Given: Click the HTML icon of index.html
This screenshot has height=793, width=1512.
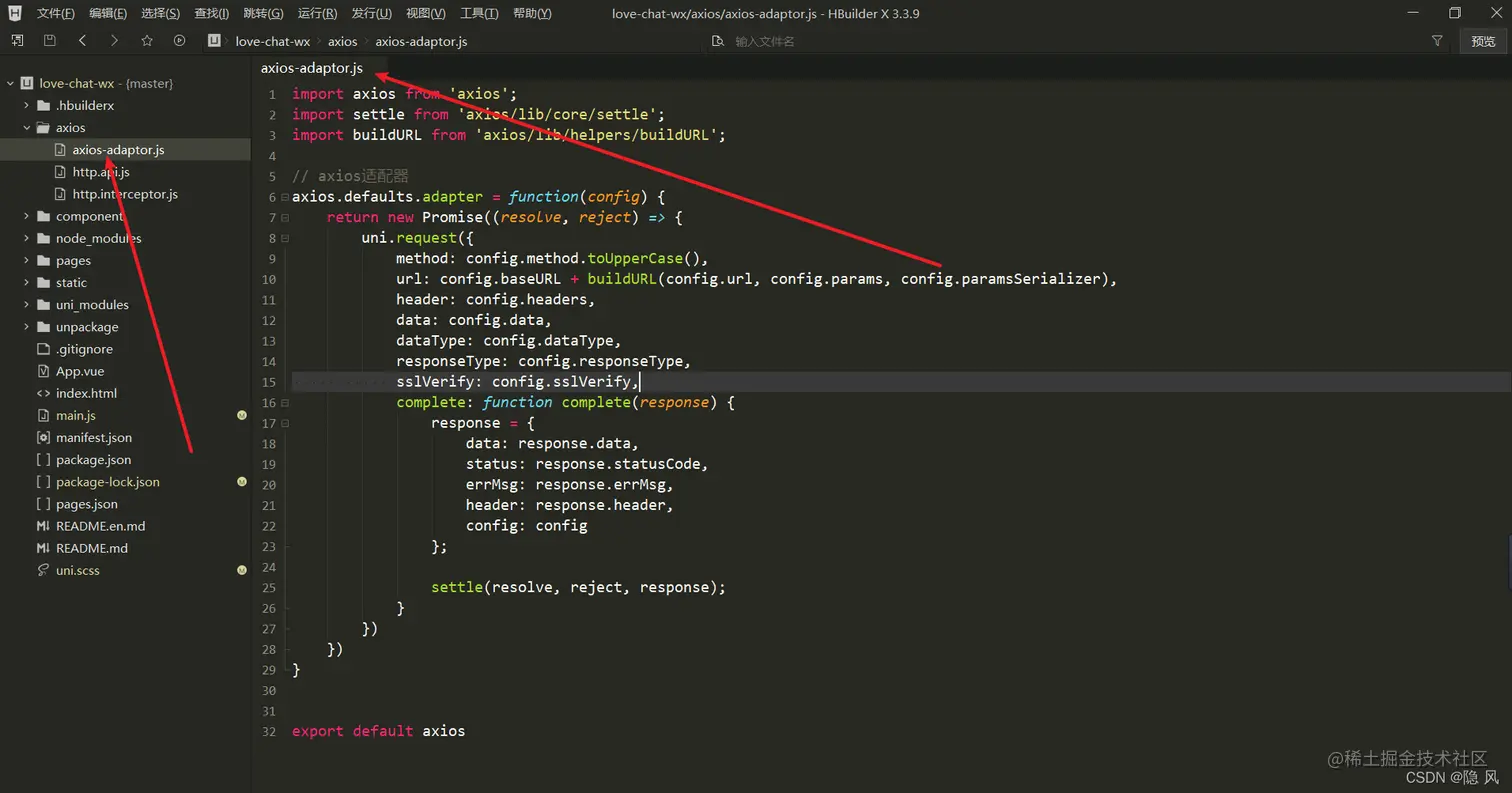Looking at the screenshot, I should tap(43, 393).
